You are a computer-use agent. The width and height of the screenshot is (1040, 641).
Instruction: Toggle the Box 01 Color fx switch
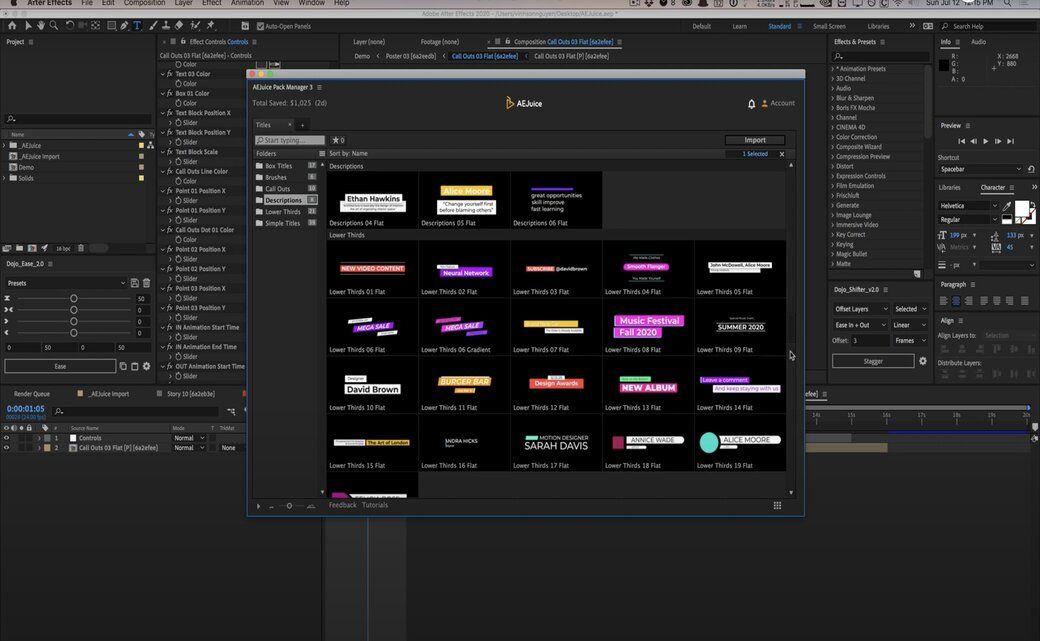click(170, 94)
